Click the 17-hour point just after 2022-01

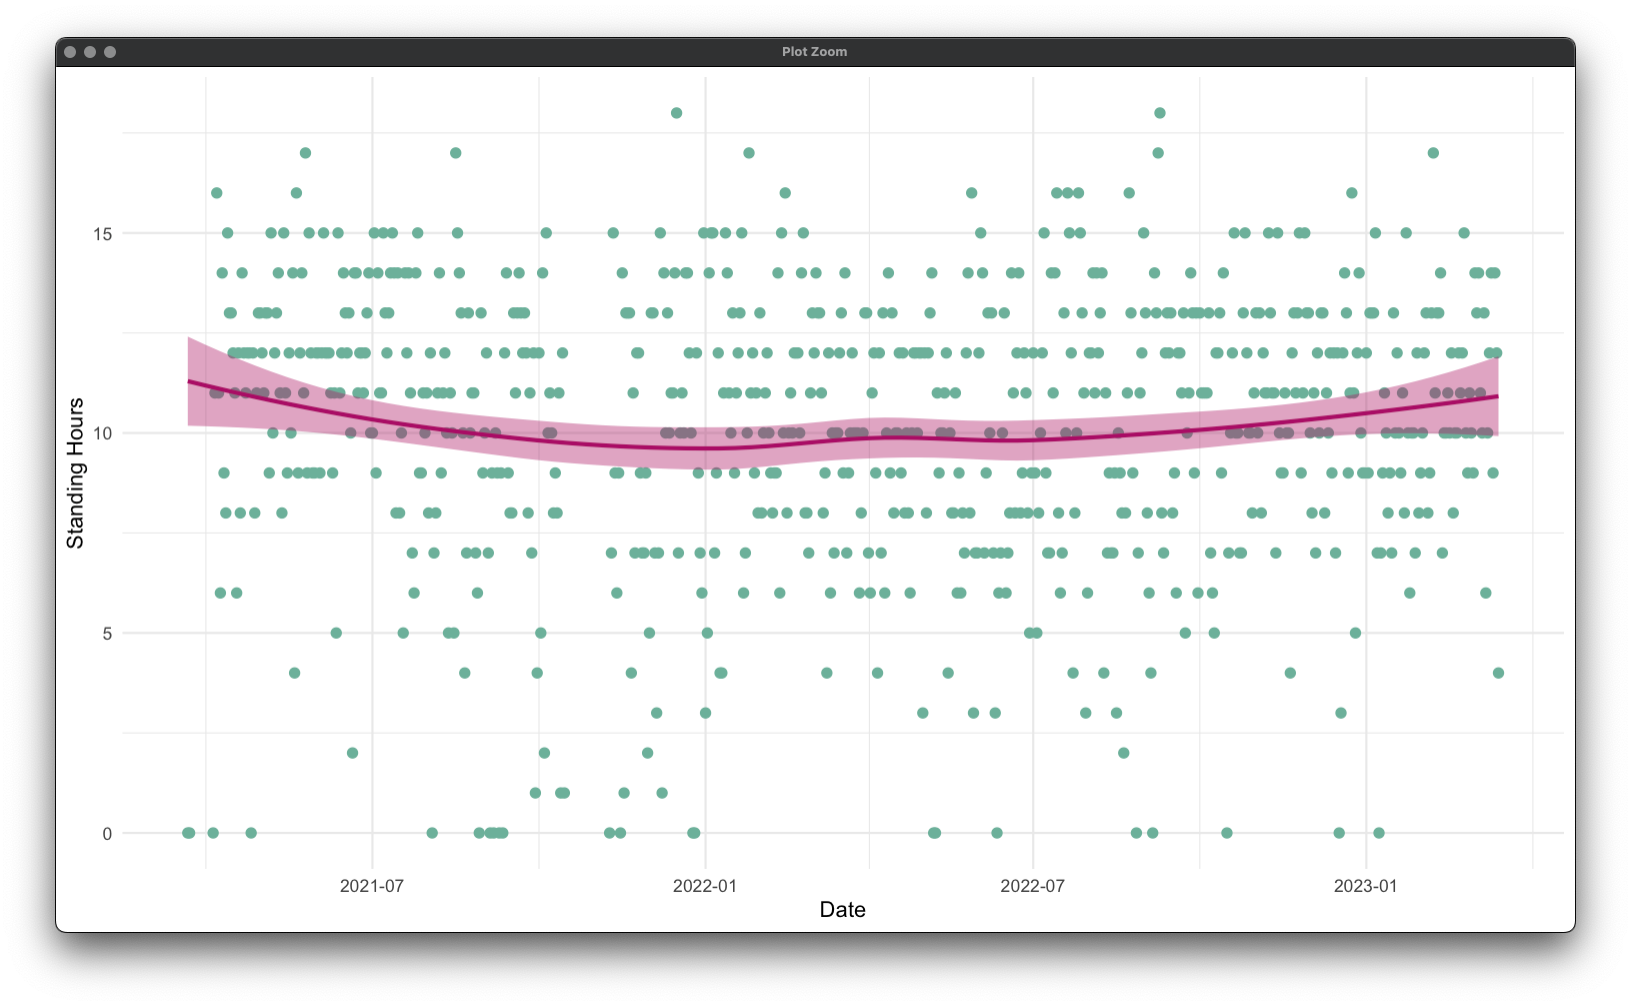coord(749,153)
